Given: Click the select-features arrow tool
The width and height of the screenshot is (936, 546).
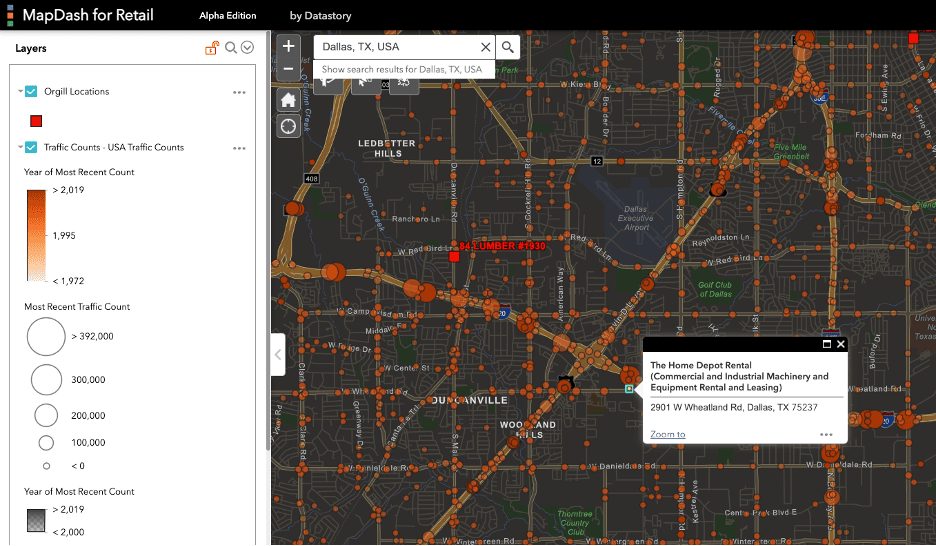Looking at the screenshot, I should point(365,84).
